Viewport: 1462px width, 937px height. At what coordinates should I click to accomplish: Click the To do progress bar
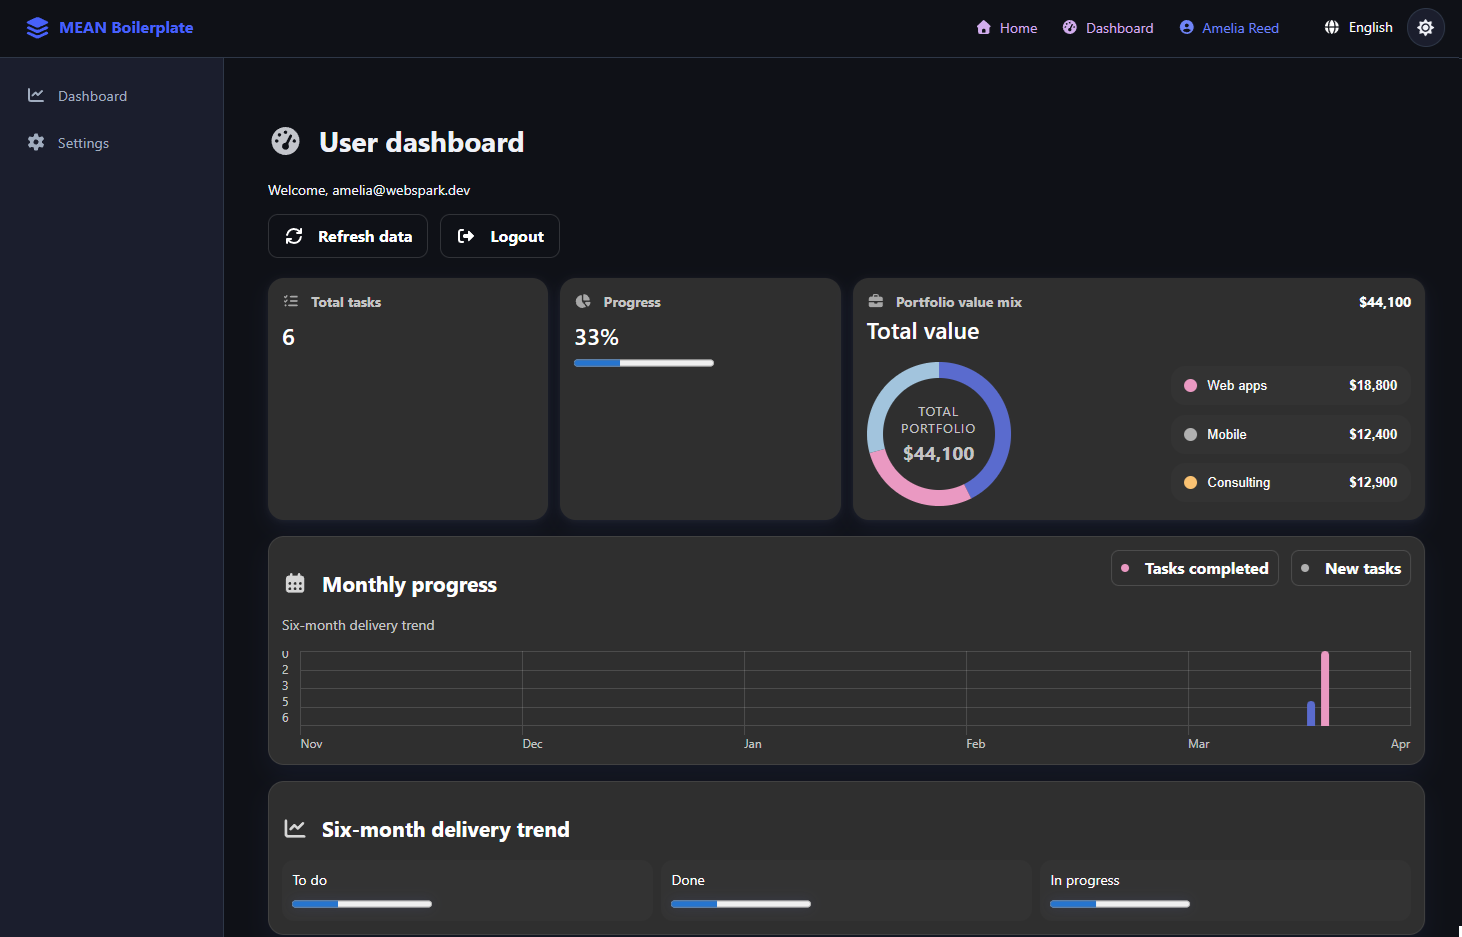click(x=362, y=904)
